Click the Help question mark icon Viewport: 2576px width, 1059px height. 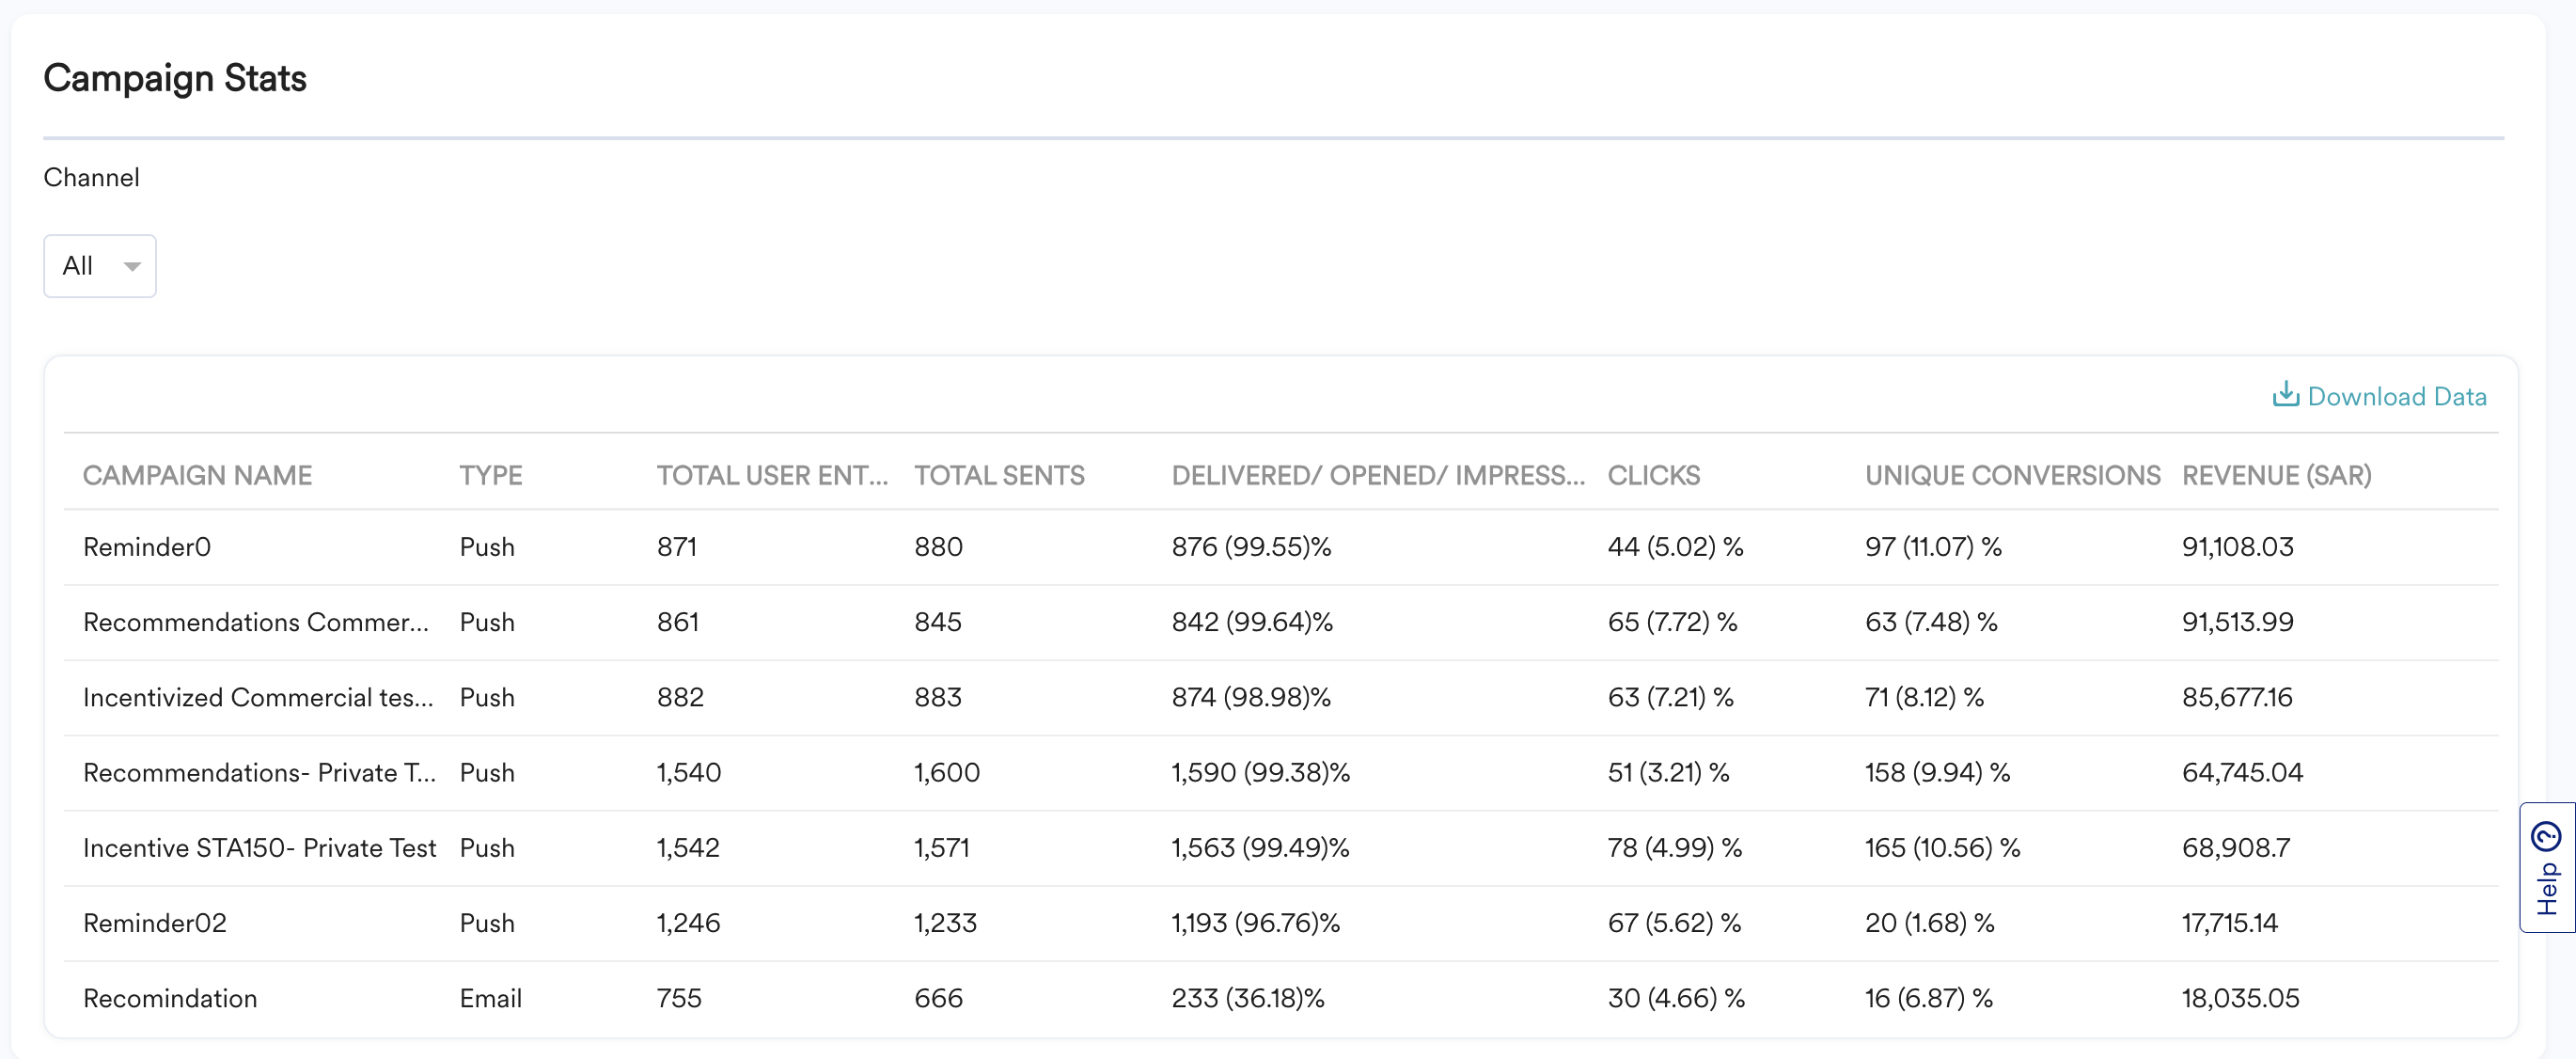pyautogui.click(x=2546, y=836)
